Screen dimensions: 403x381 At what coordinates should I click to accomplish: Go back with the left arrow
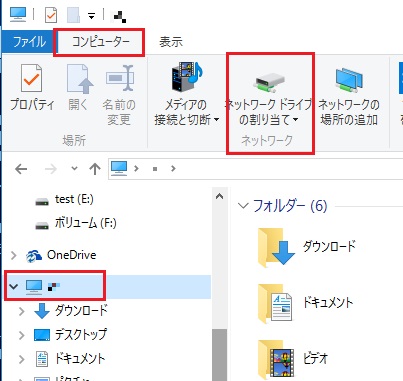tap(21, 169)
